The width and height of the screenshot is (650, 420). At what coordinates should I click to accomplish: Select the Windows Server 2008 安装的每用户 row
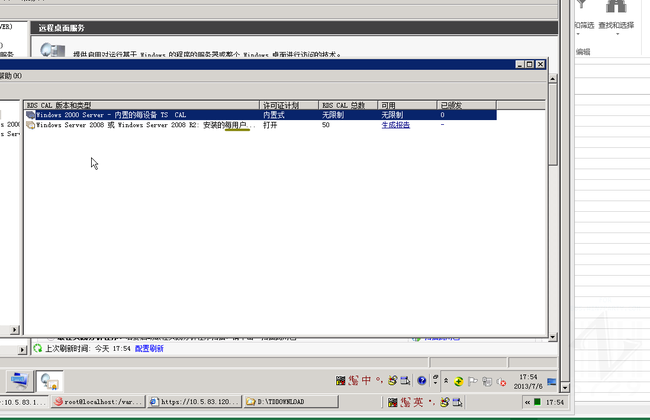pos(261,125)
